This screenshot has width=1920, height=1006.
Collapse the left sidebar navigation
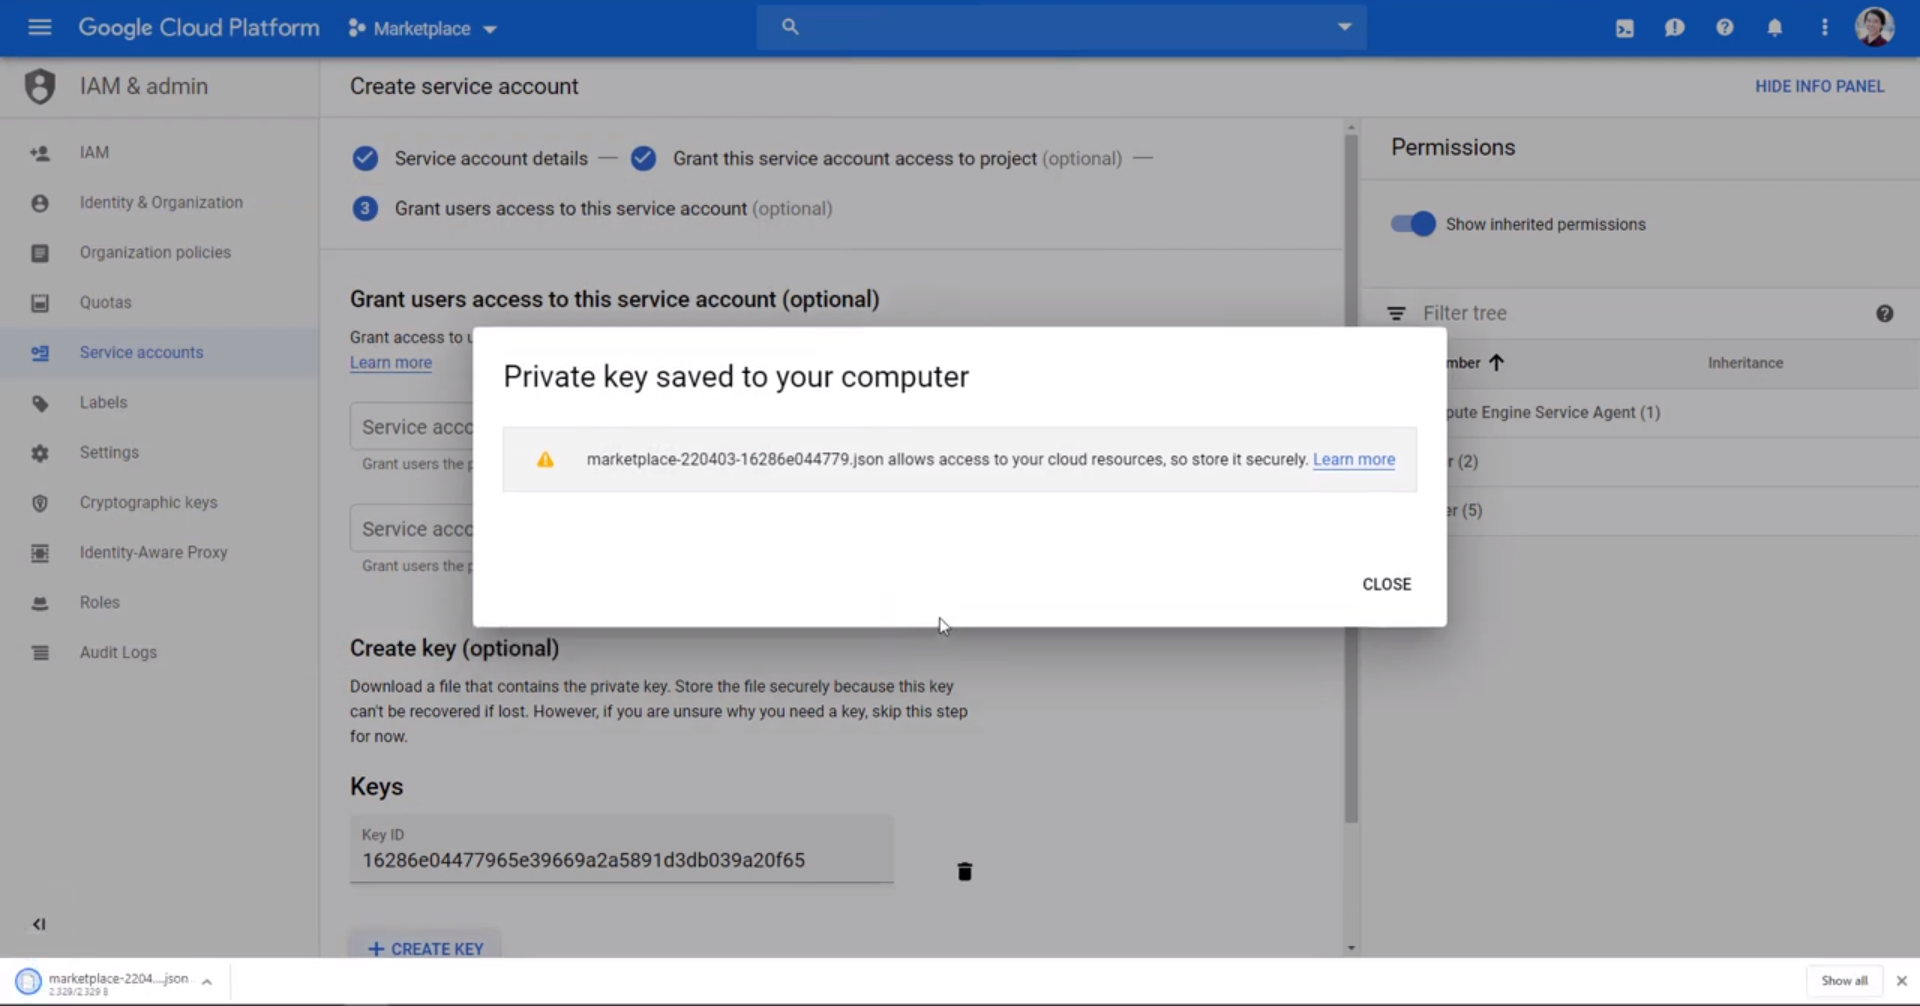click(x=39, y=924)
